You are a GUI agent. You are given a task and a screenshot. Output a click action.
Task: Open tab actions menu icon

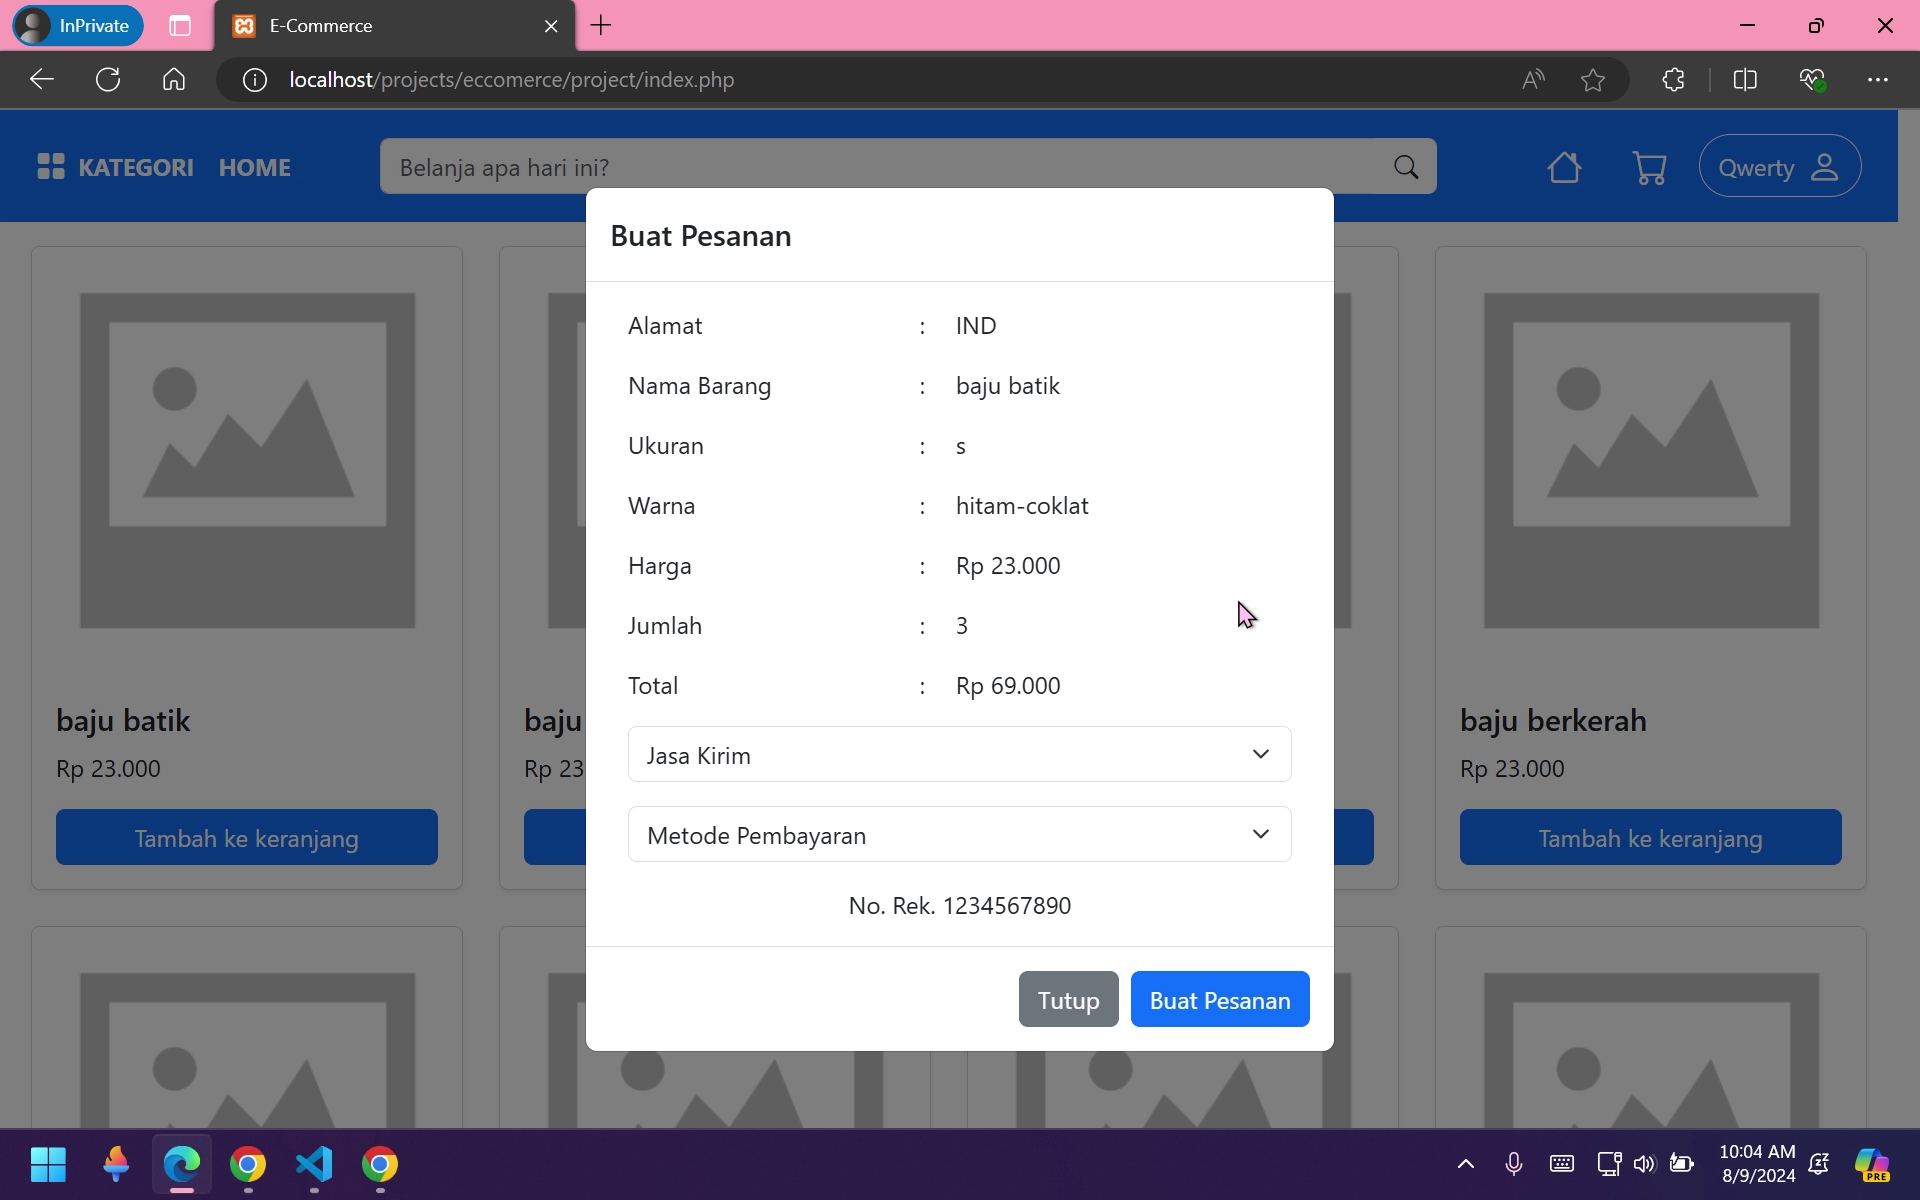tap(180, 26)
